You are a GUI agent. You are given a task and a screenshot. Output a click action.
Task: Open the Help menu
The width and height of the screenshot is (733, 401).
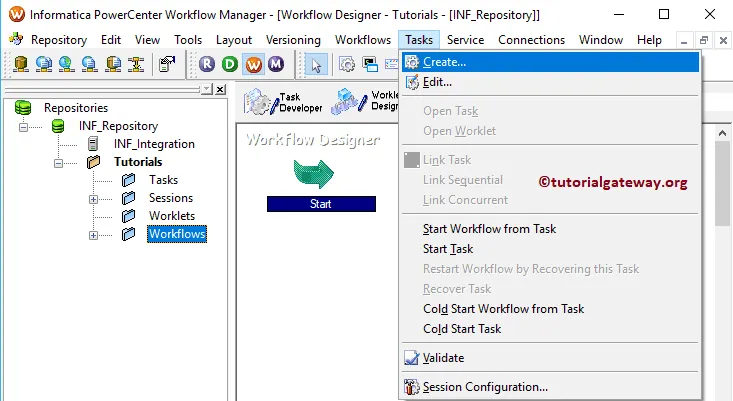(x=649, y=40)
